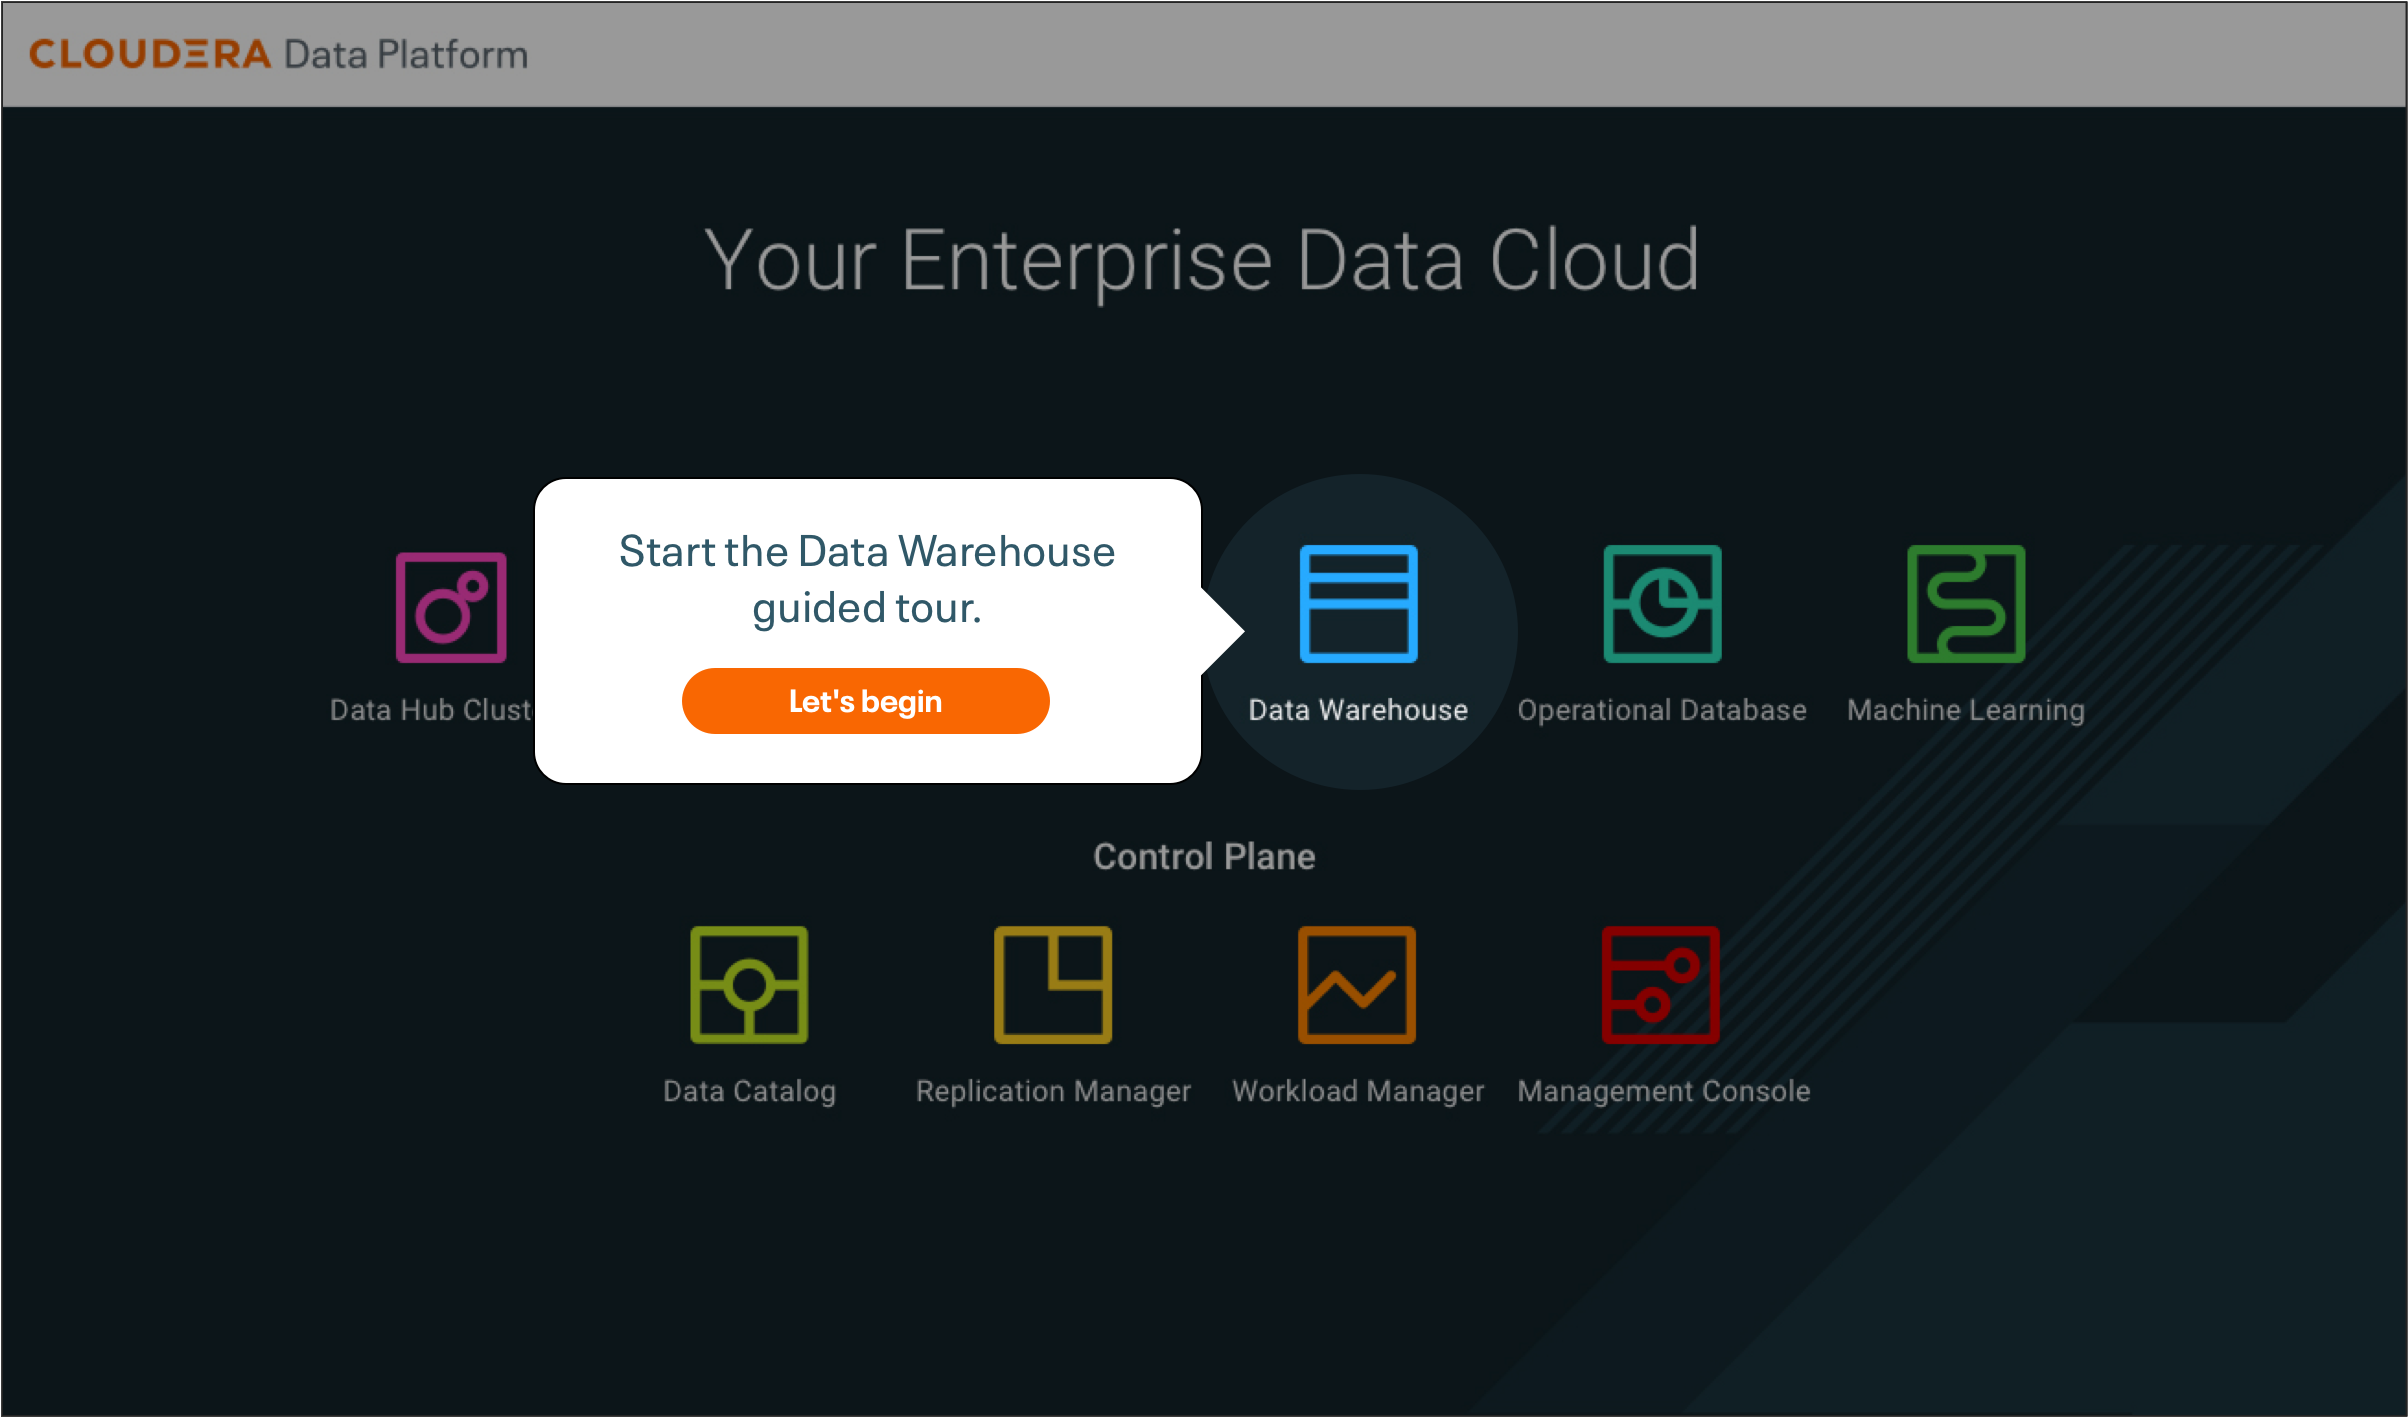Open the Management Console icon
This screenshot has width=2408, height=1418.
click(x=1660, y=985)
